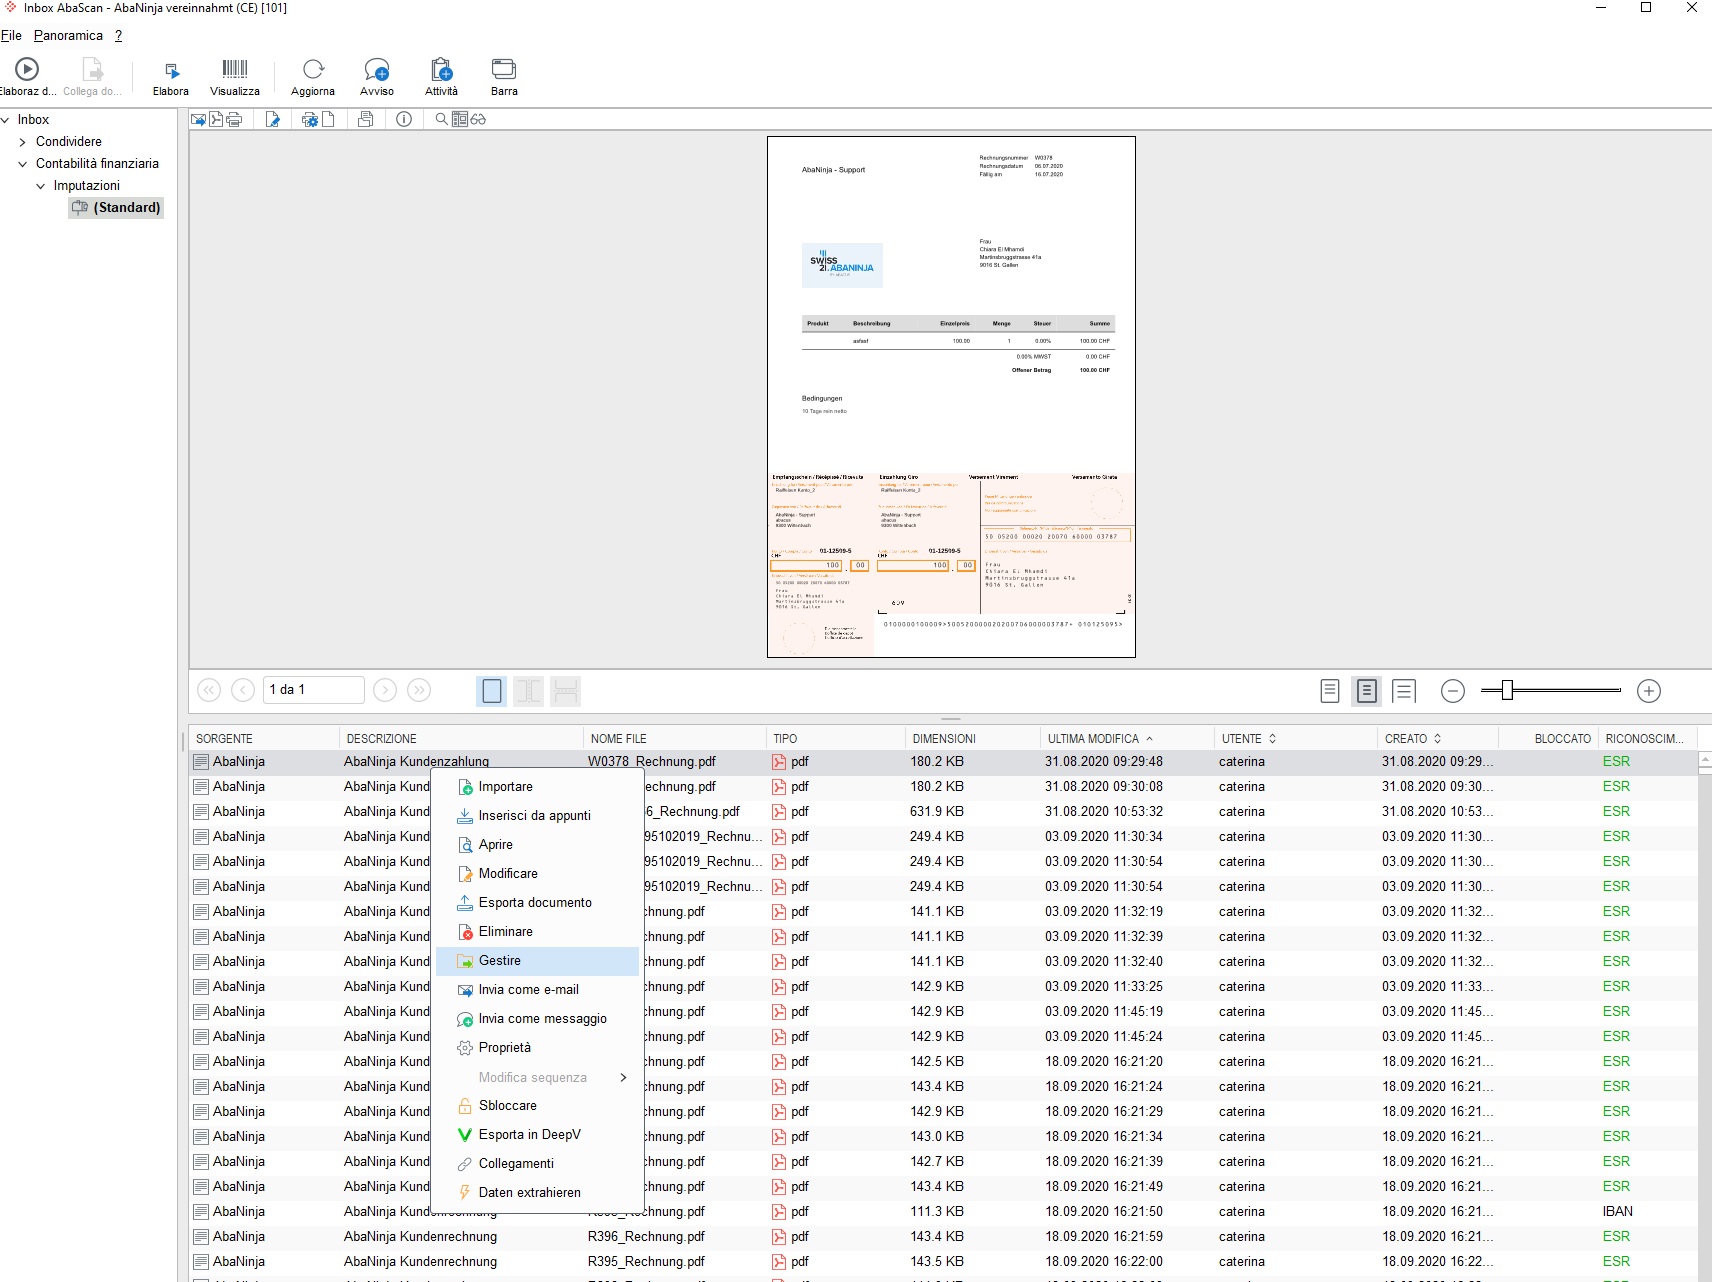Choose Eliminare from the context menu
Viewport: 1712px width, 1282px height.
(538, 932)
